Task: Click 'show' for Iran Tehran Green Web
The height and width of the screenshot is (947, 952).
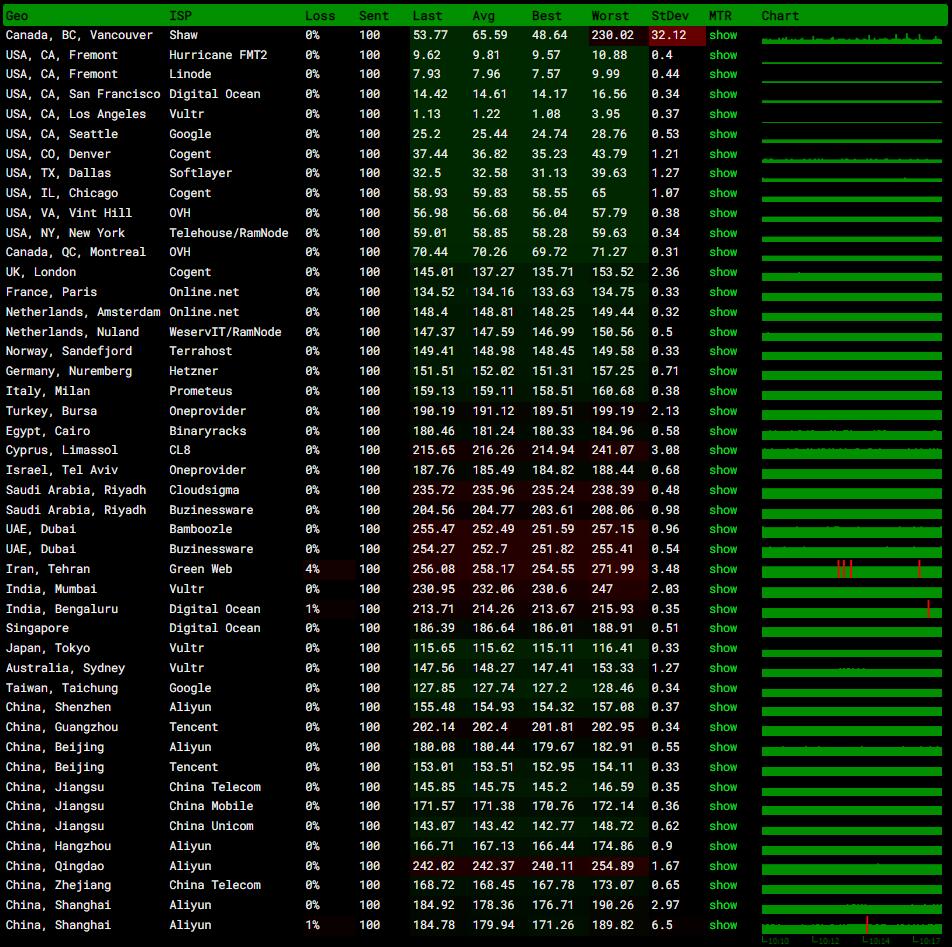Action: pyautogui.click(x=723, y=569)
